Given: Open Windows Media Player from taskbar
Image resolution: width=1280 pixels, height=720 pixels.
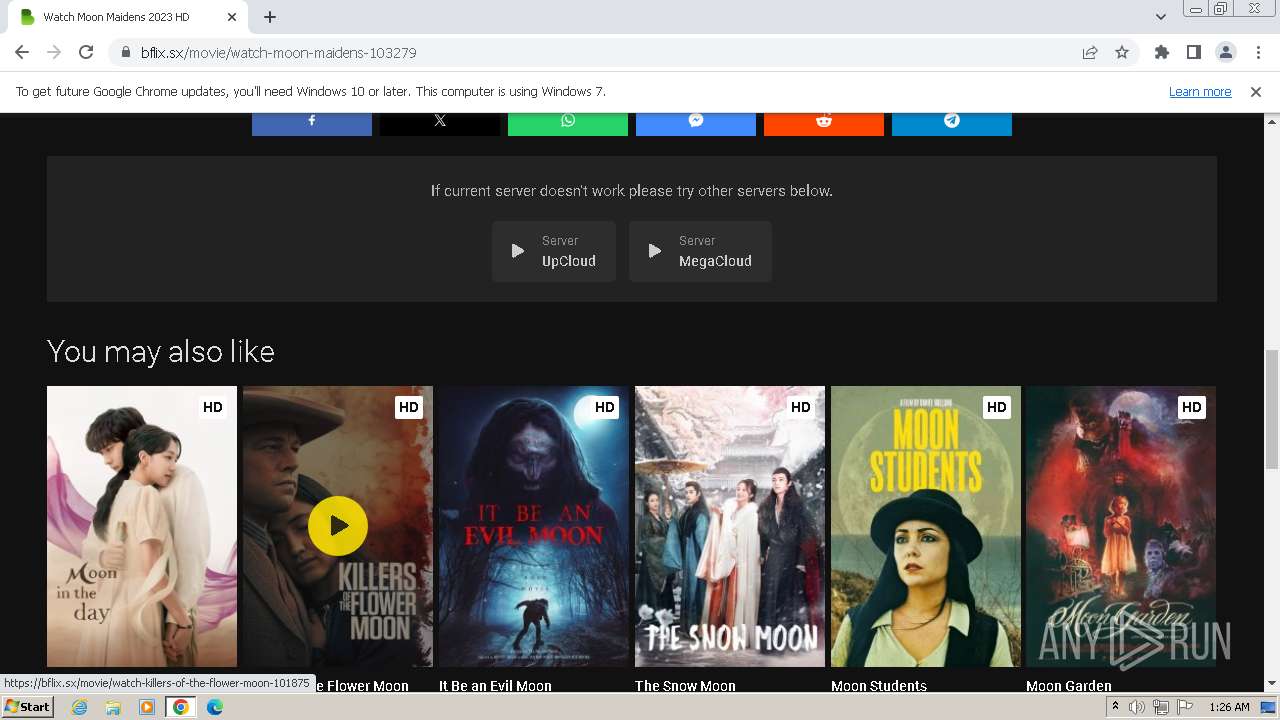Looking at the screenshot, I should point(147,707).
